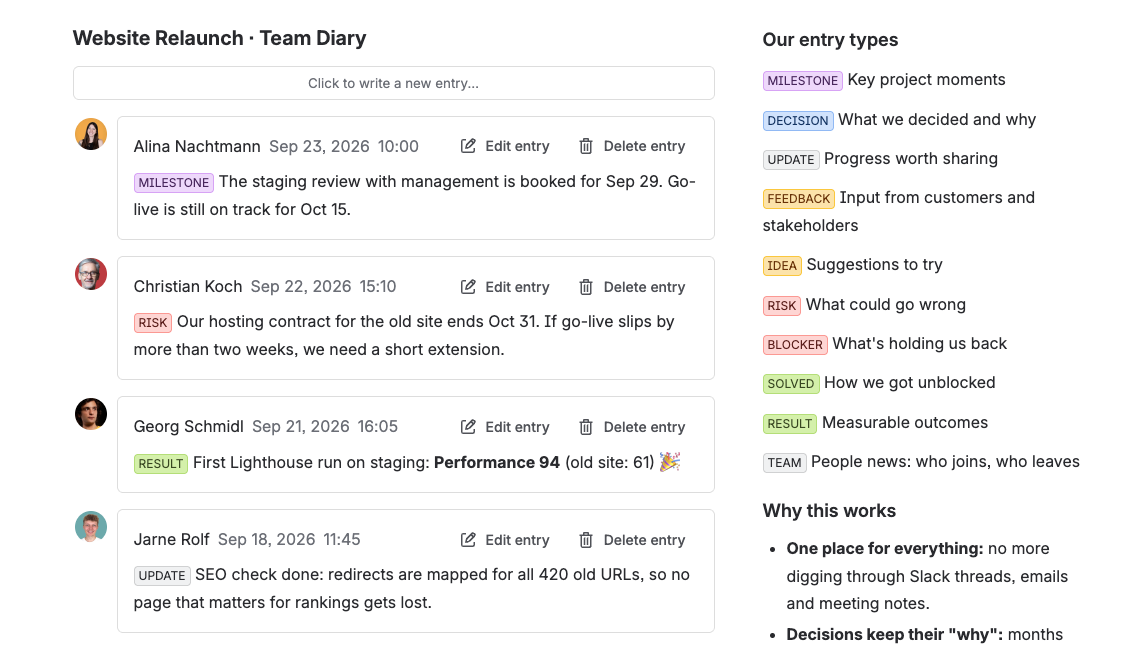The width and height of the screenshot is (1144, 646).
Task: Click the timestamp 'Sep 23, 2026 10:00'
Action: pos(344,146)
